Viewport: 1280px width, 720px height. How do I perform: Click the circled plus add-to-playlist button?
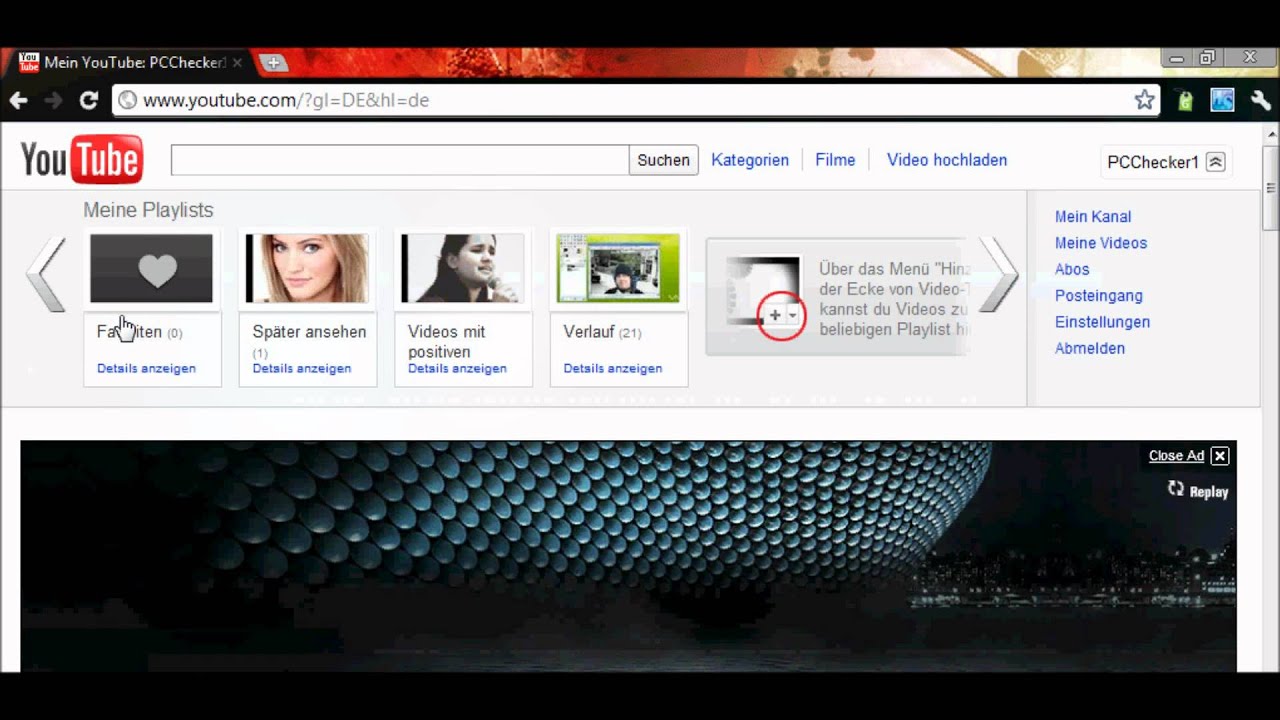pyautogui.click(x=781, y=315)
